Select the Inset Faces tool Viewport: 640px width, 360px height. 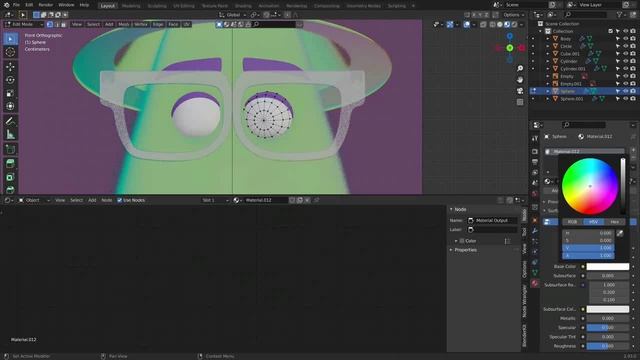(10, 177)
